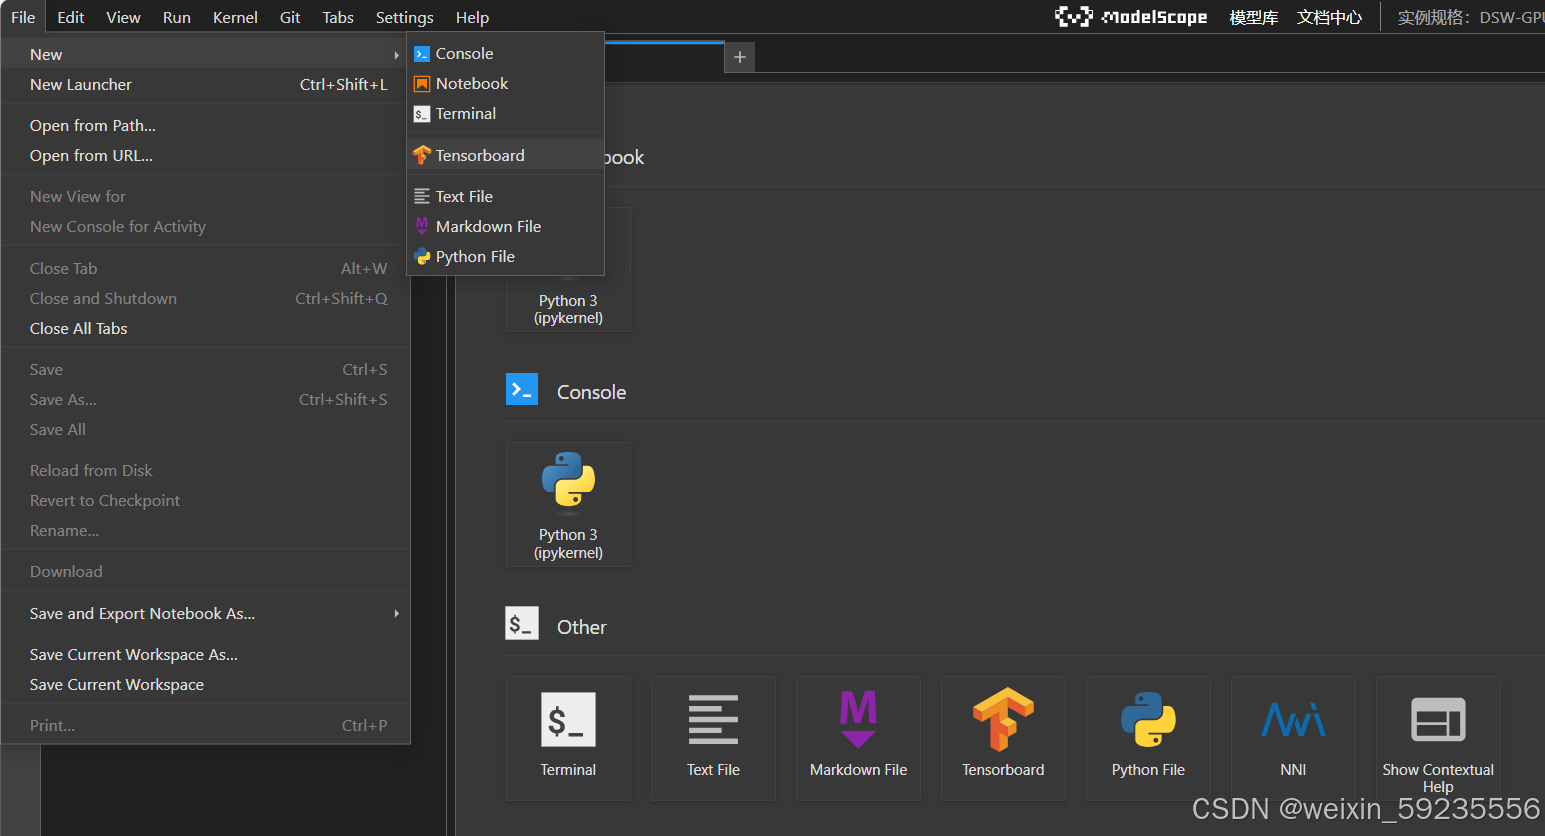The width and height of the screenshot is (1545, 836).
Task: Open the Terminal launcher card
Action: 568,737
